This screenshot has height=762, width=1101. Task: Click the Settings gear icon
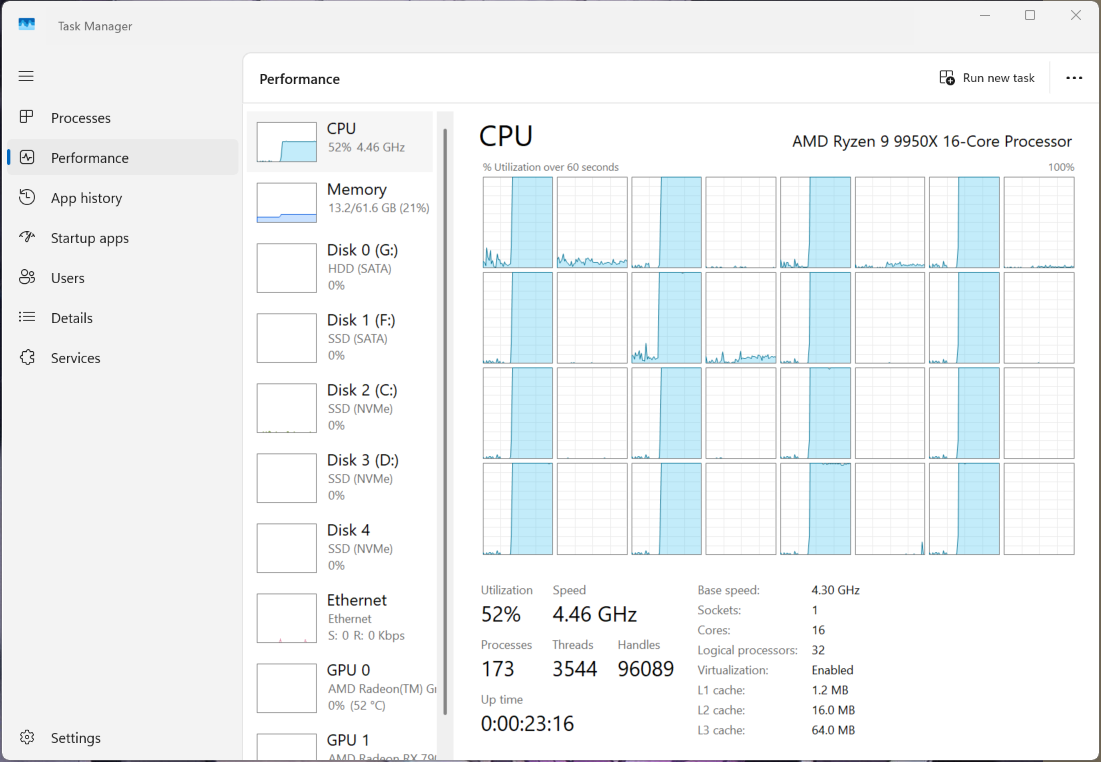coord(27,737)
